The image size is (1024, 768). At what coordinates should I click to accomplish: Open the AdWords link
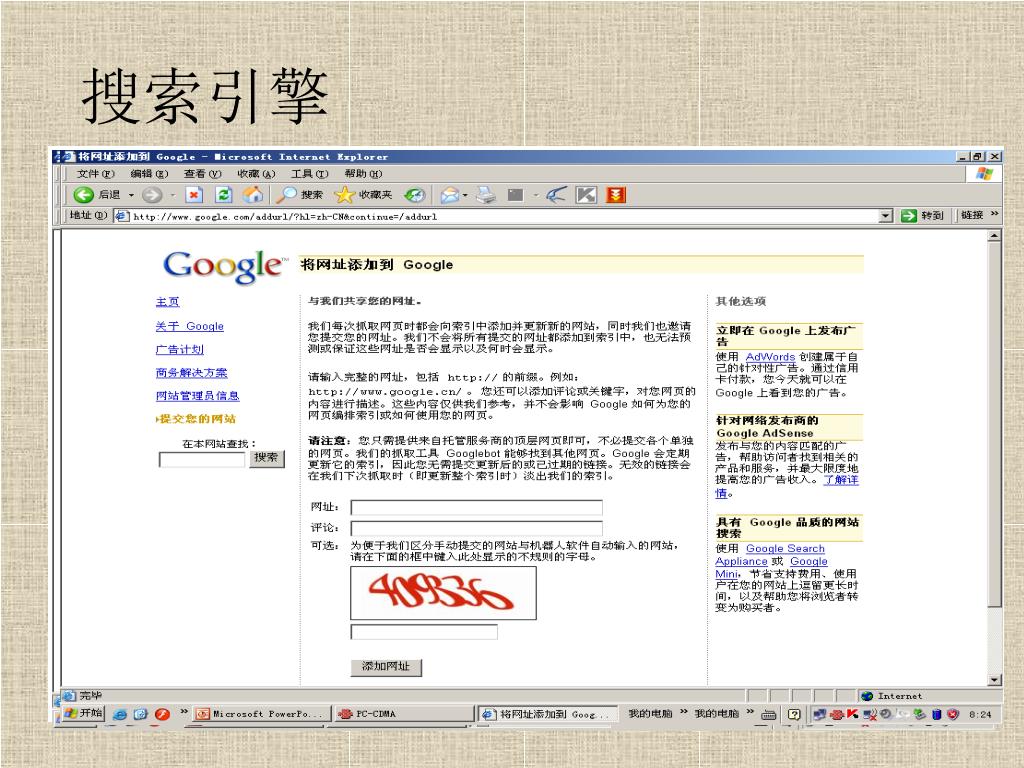[770, 357]
